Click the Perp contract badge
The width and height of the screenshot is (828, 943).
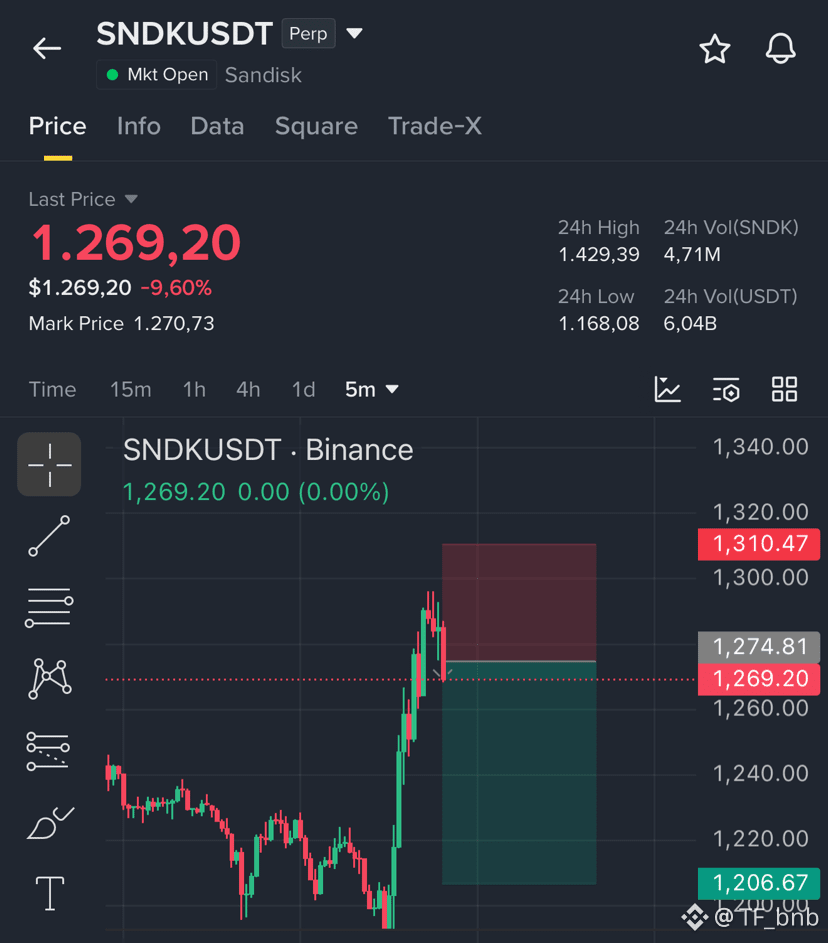click(308, 34)
